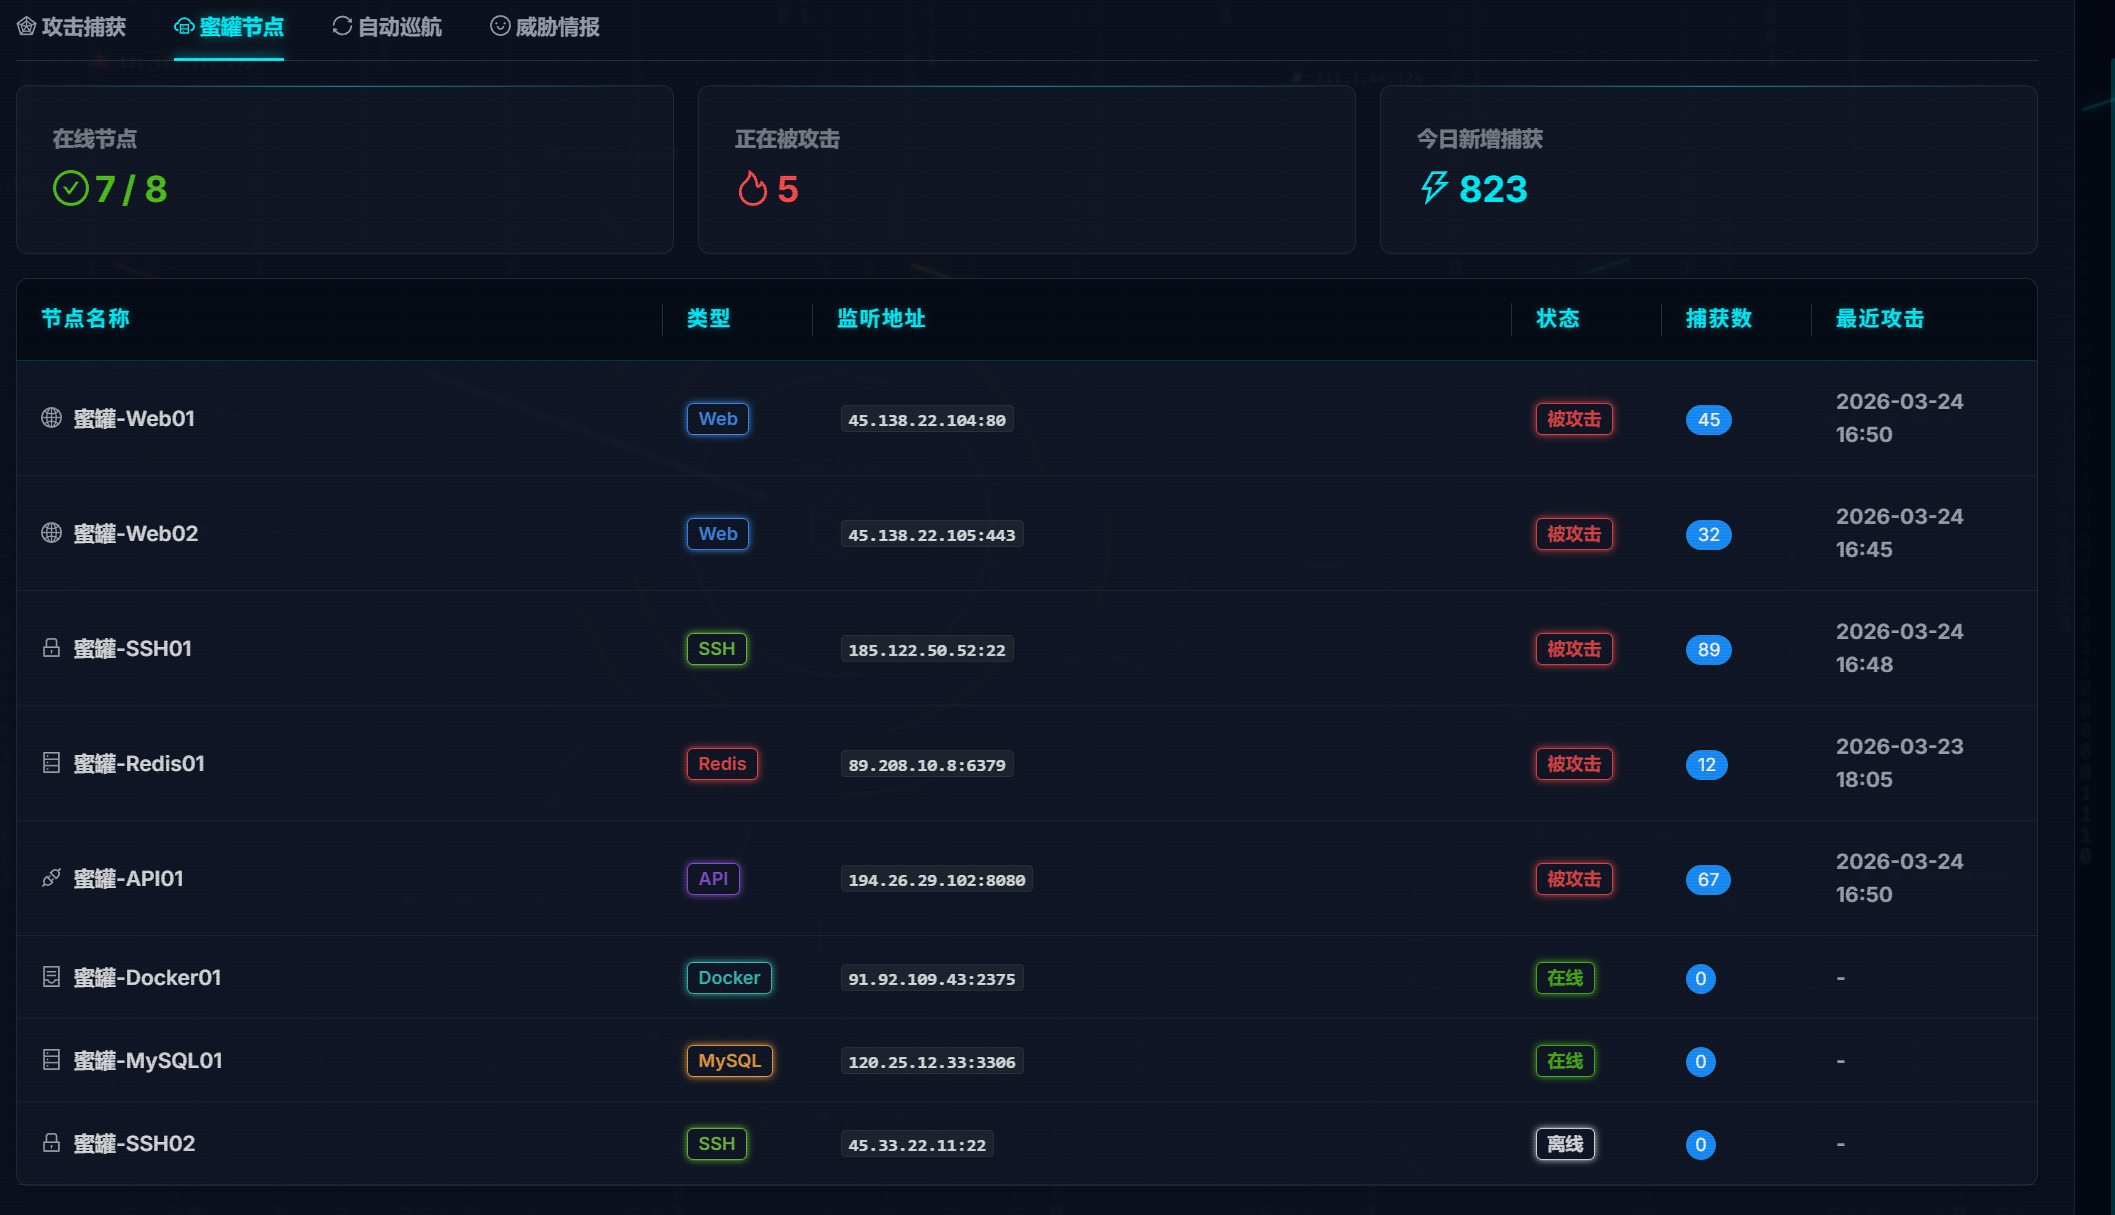This screenshot has width=2115, height=1215.
Task: Click the 被攻击 status badge for 蜜罐-Web01
Action: point(1574,419)
